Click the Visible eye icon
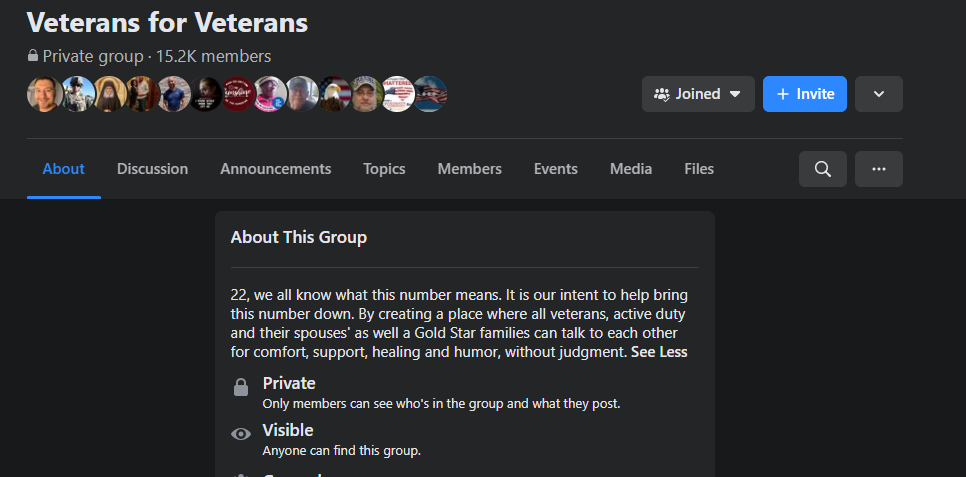Viewport: 966px width, 477px height. (x=241, y=434)
